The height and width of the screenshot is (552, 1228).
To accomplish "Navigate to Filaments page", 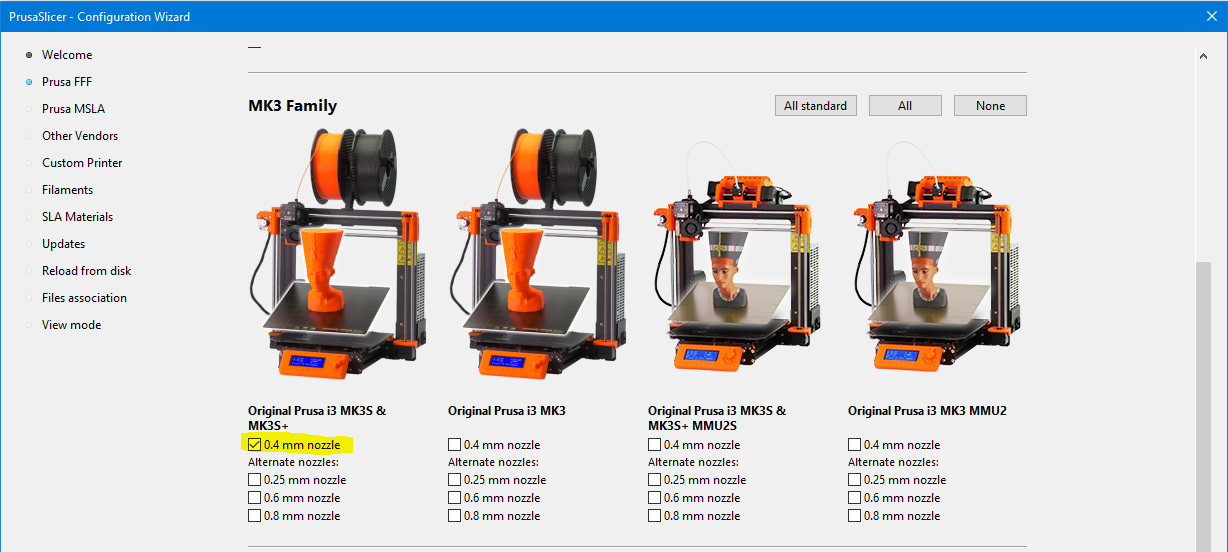I will pyautogui.click(x=67, y=190).
